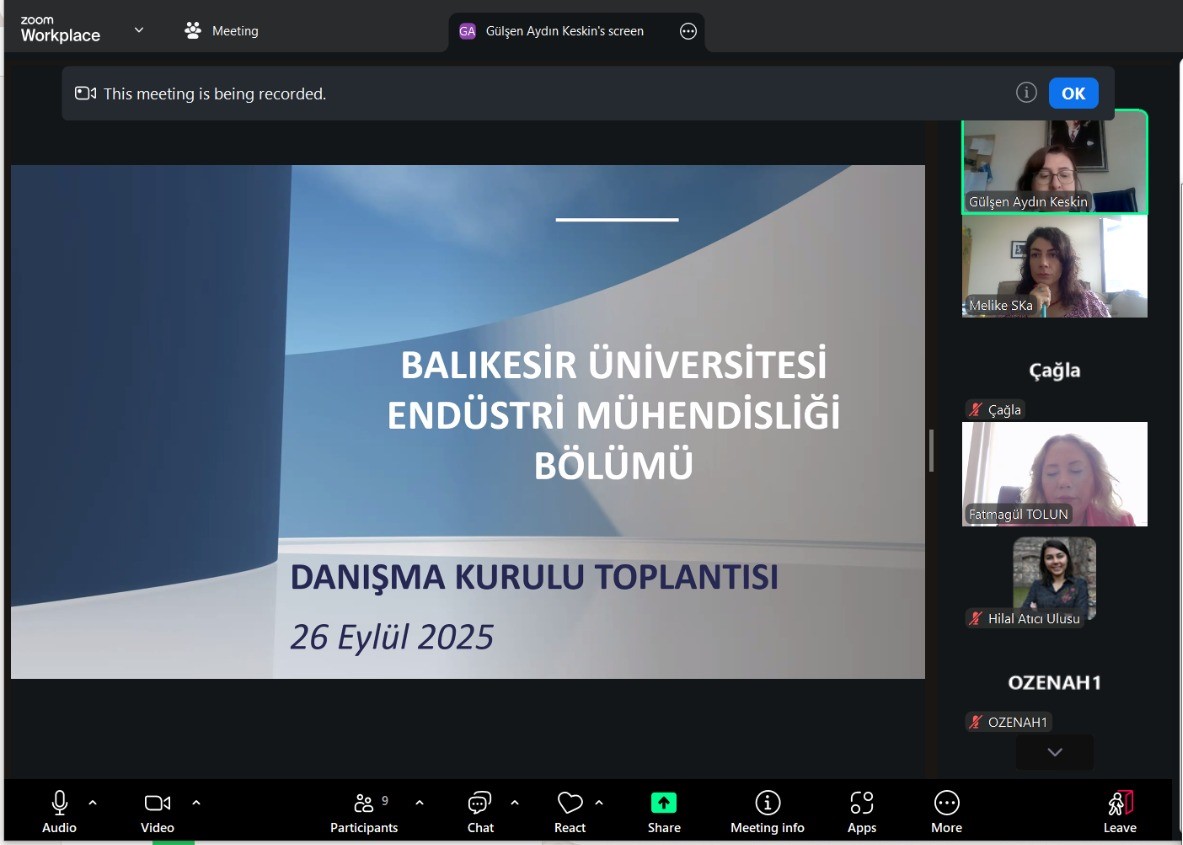This screenshot has width=1183, height=845.
Task: Click 'This meeting is being recorded.' text
Action: [214, 94]
